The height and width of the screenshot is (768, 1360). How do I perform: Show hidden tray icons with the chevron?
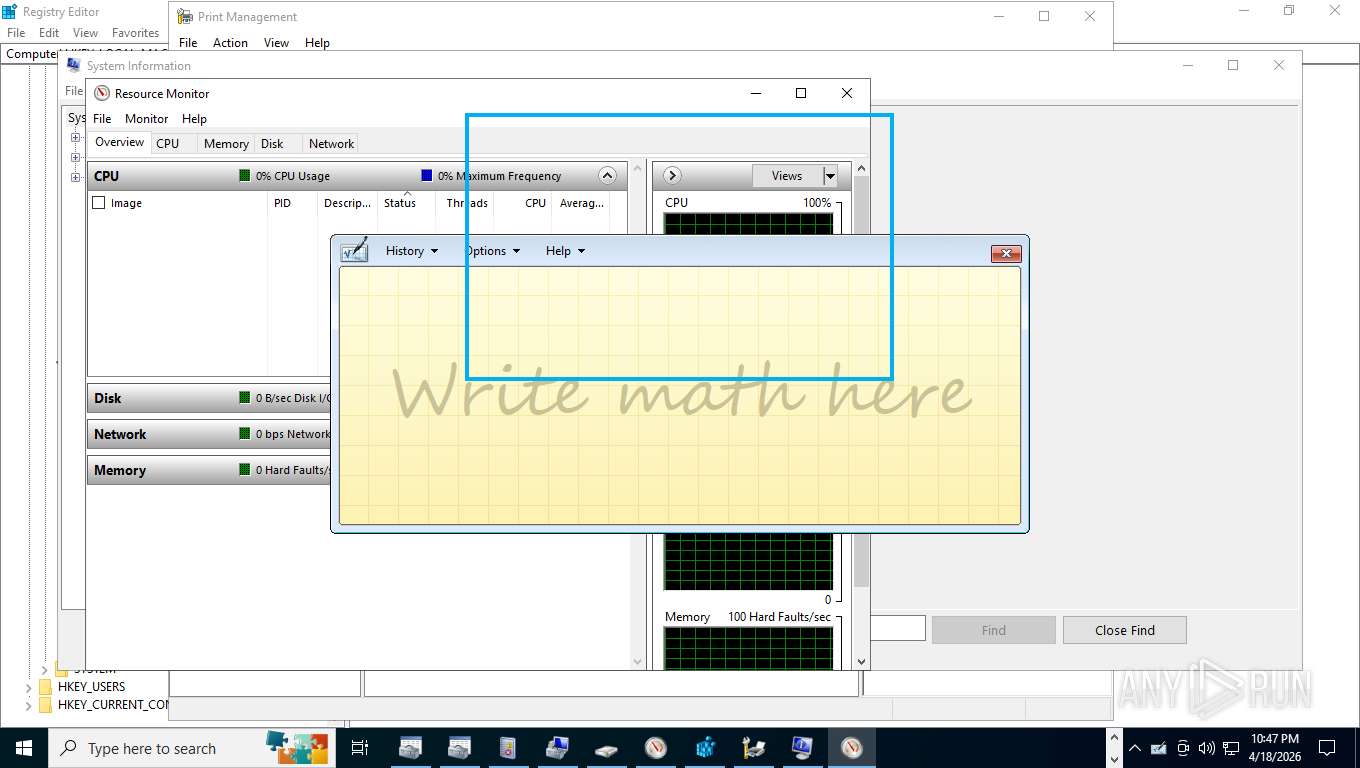[1135, 748]
